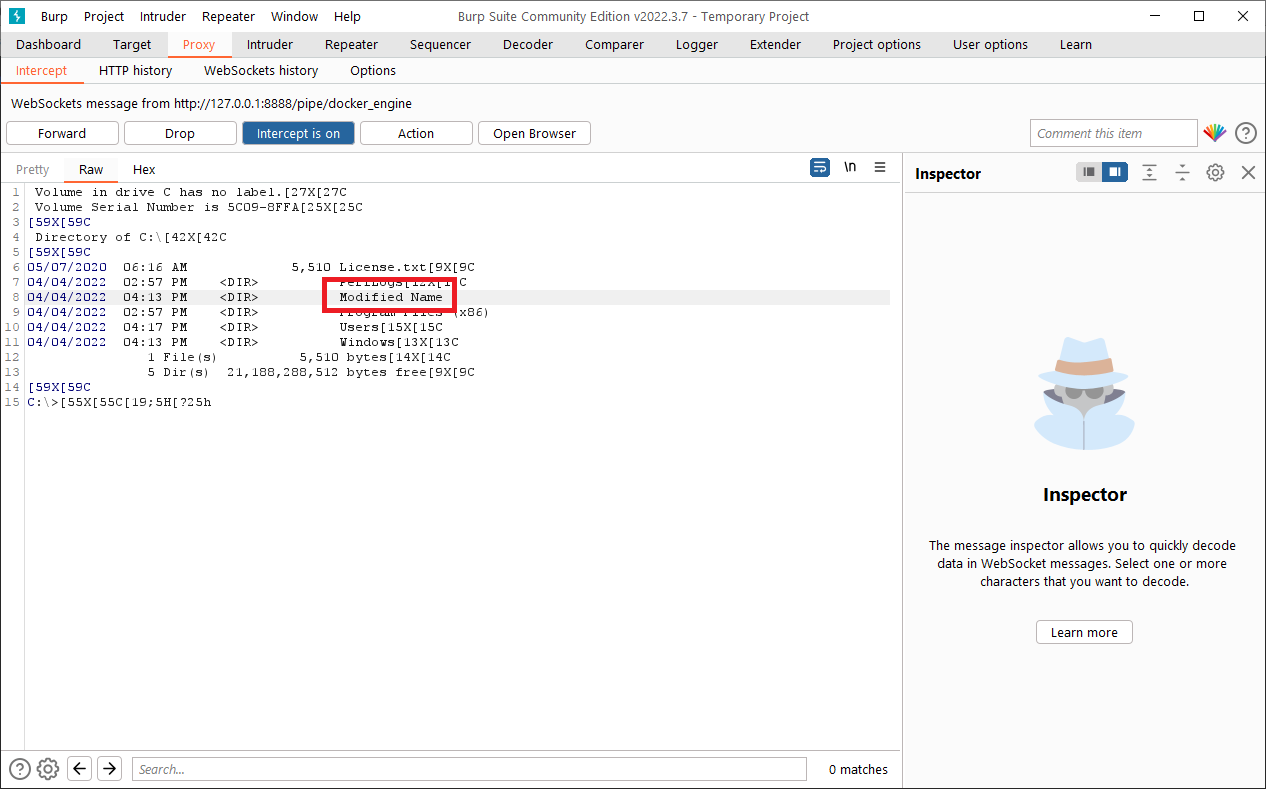Click the C:\> prompt line
Image resolution: width=1266 pixels, height=789 pixels.
coord(119,402)
